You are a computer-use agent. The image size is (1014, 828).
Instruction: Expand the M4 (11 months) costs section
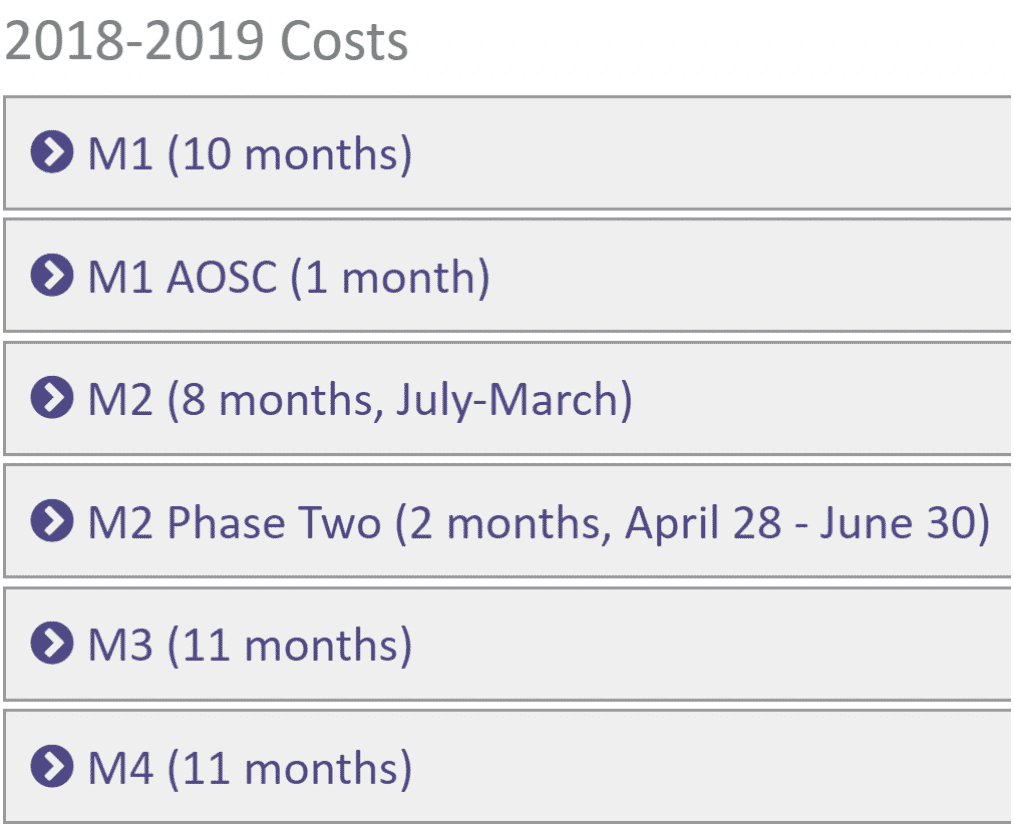pyautogui.click(x=507, y=767)
